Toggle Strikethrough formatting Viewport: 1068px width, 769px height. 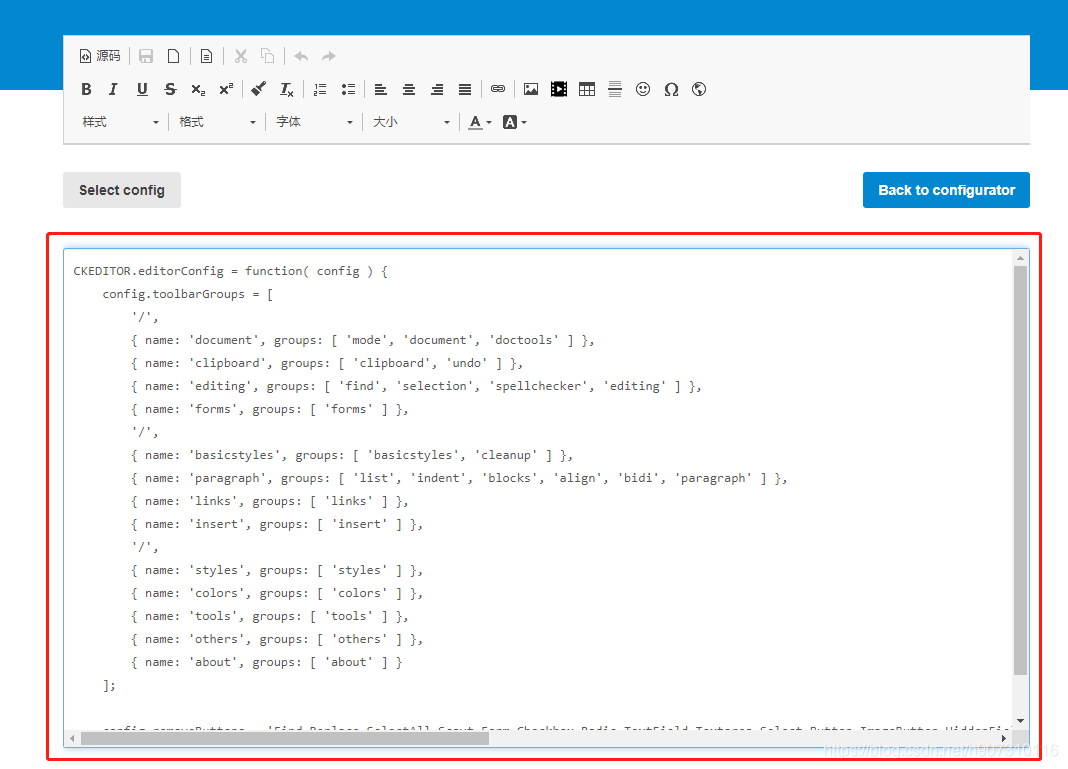tap(170, 89)
